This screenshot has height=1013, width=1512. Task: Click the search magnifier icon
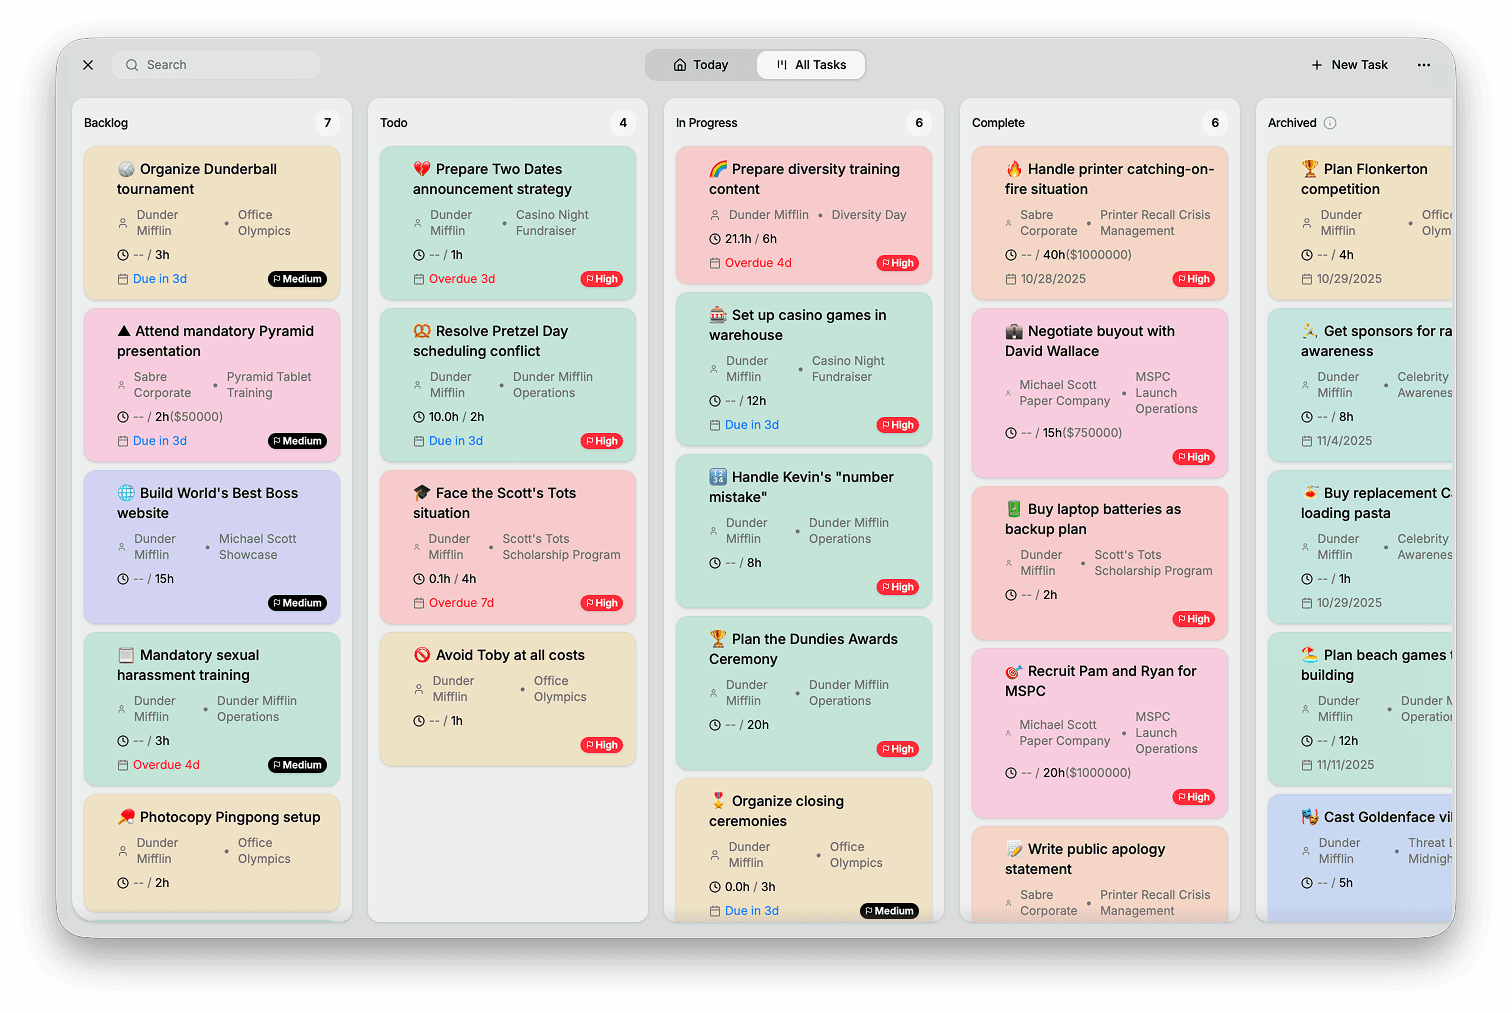click(x=131, y=64)
